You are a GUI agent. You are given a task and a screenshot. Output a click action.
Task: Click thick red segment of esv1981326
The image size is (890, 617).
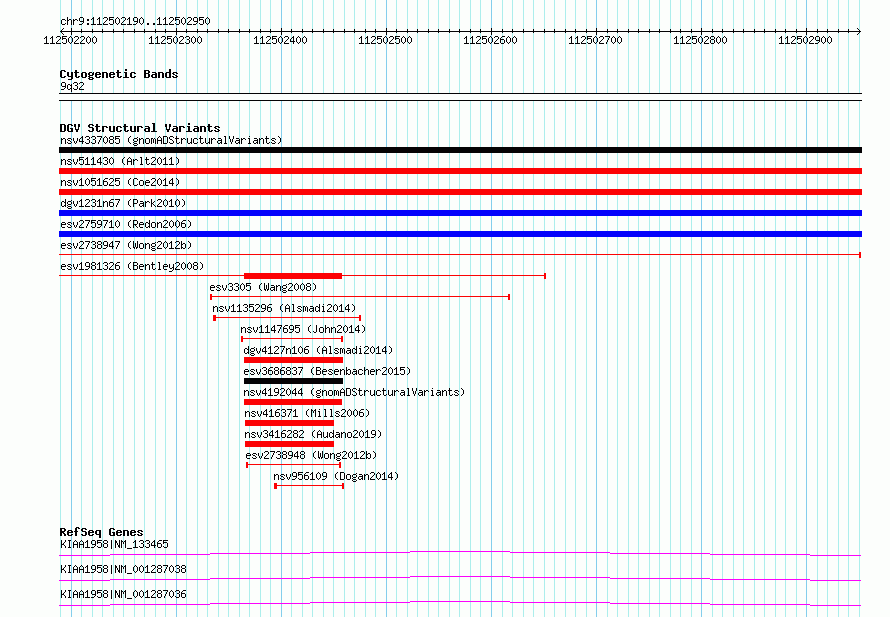[293, 276]
